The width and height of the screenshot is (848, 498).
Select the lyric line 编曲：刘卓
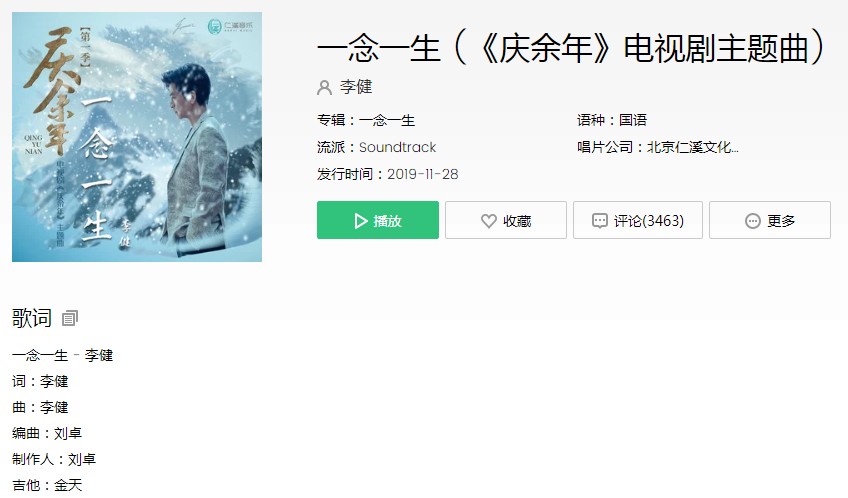click(x=47, y=433)
